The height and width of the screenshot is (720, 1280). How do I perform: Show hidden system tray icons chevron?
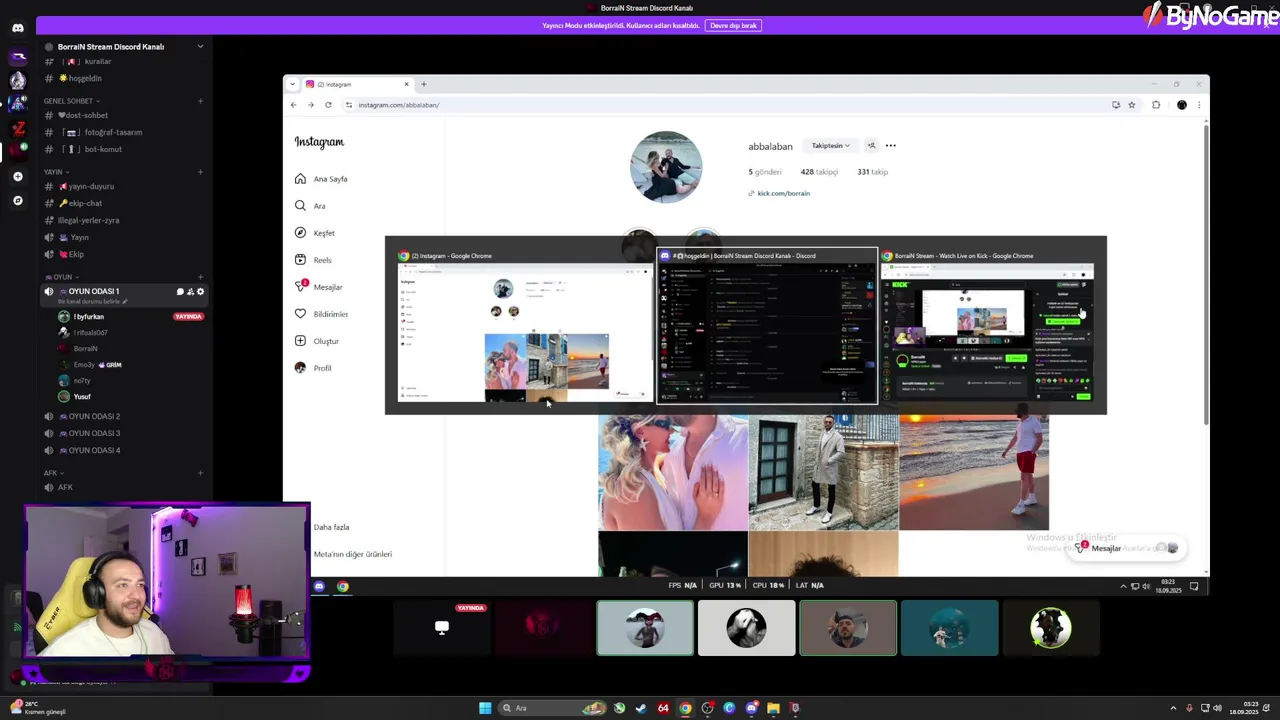coord(1173,708)
